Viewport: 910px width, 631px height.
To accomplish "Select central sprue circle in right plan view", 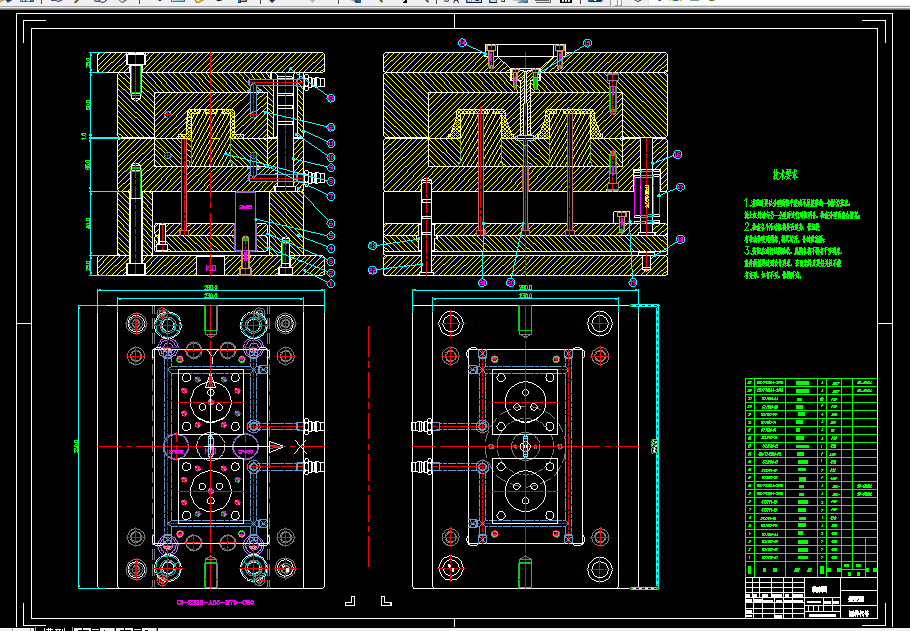I will [525, 446].
